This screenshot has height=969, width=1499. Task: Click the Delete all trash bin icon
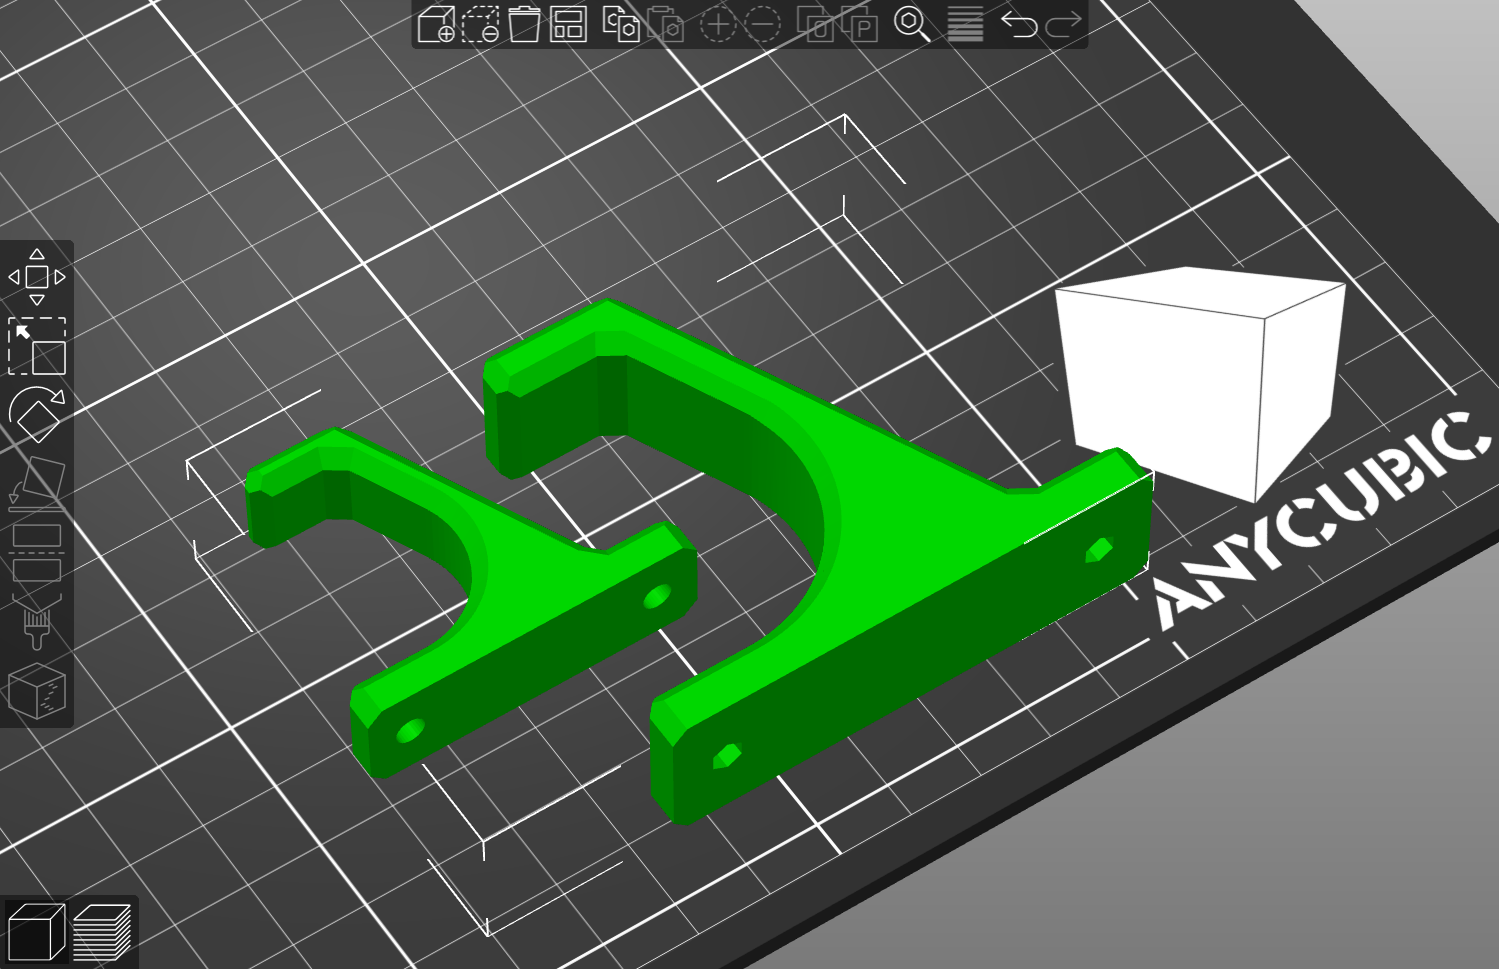point(524,24)
